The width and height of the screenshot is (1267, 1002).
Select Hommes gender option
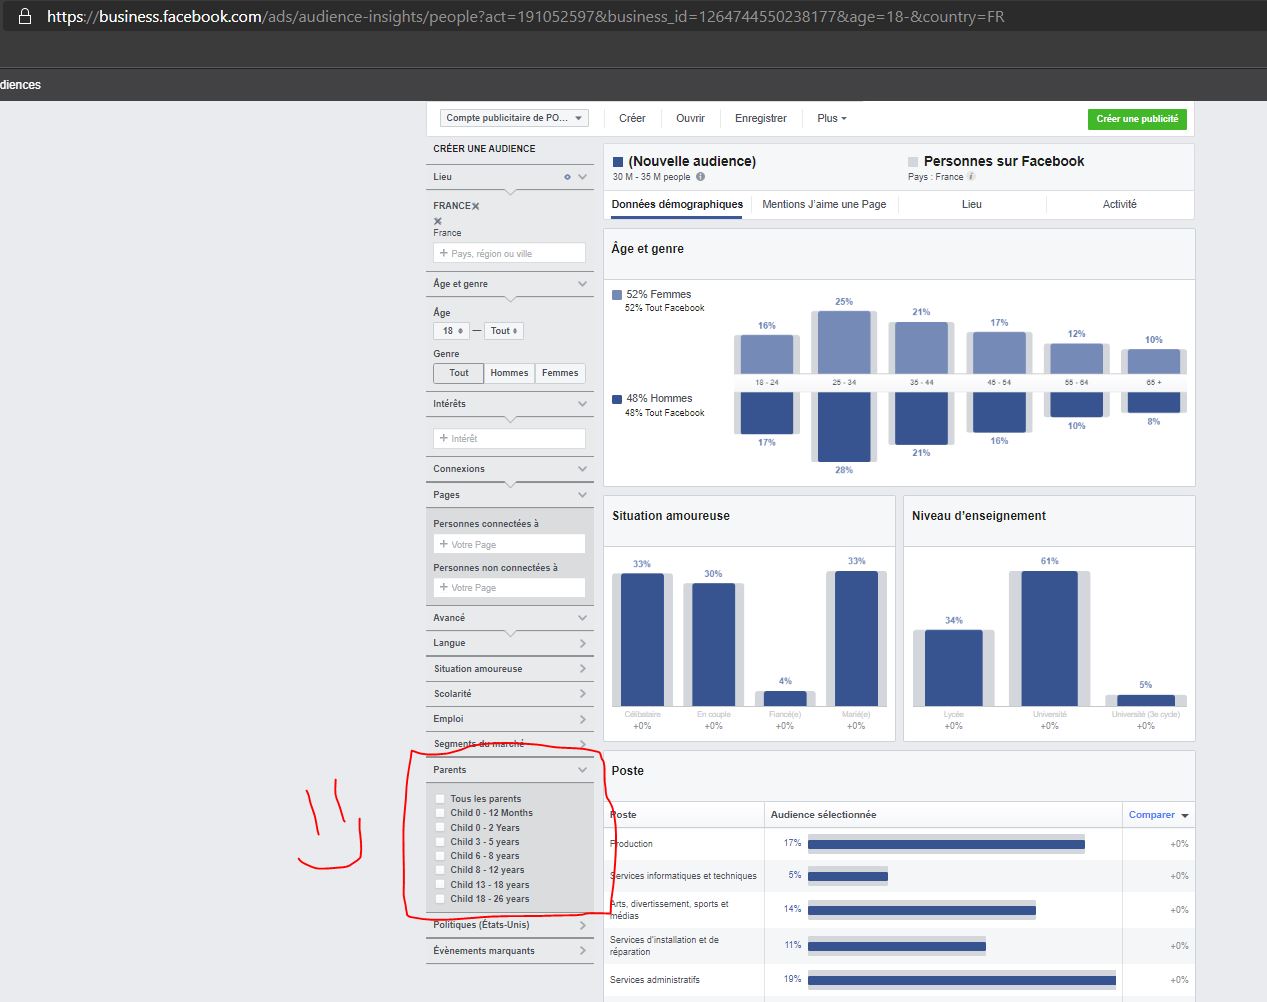click(509, 373)
